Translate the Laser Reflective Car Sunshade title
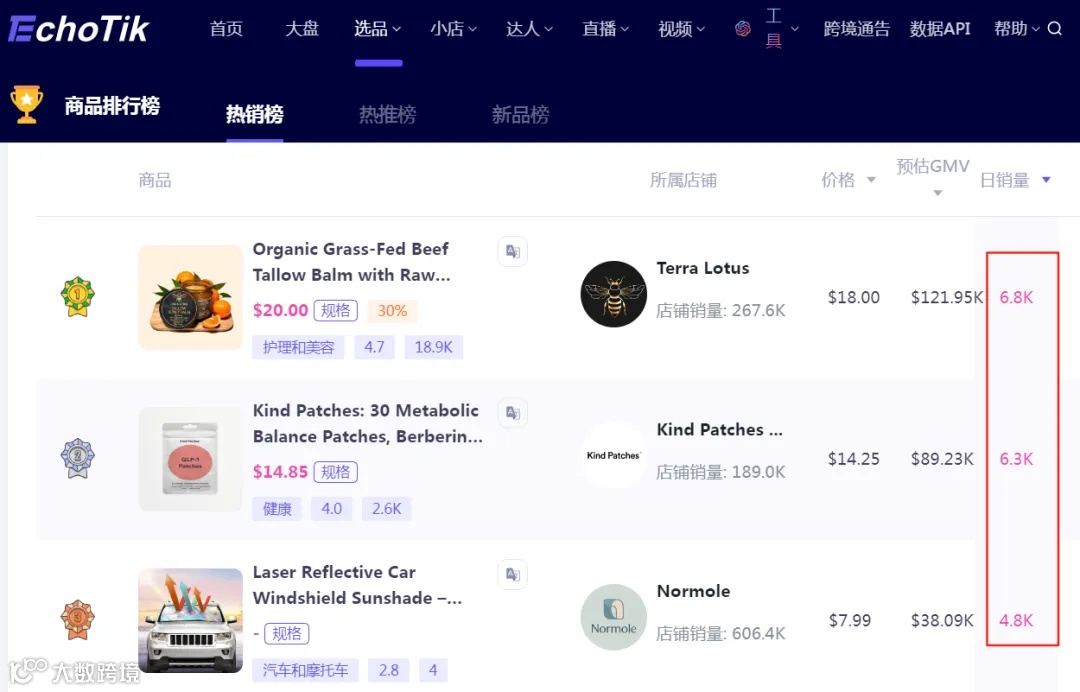 pos(512,574)
